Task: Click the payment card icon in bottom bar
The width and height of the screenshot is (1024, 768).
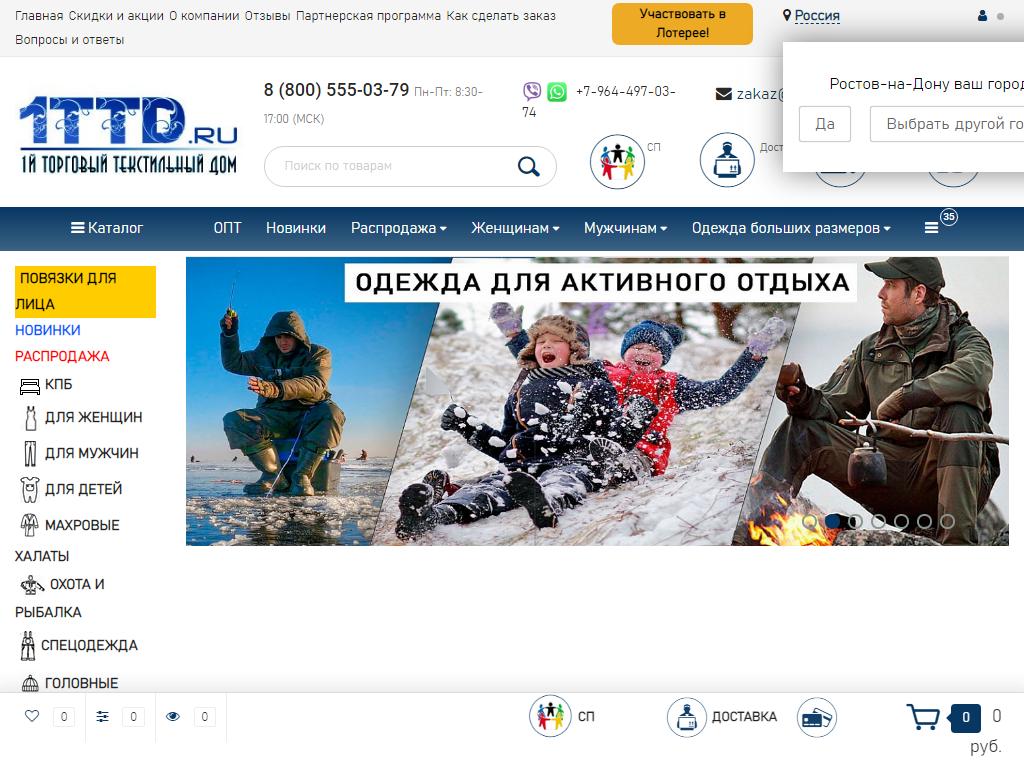Action: point(817,717)
